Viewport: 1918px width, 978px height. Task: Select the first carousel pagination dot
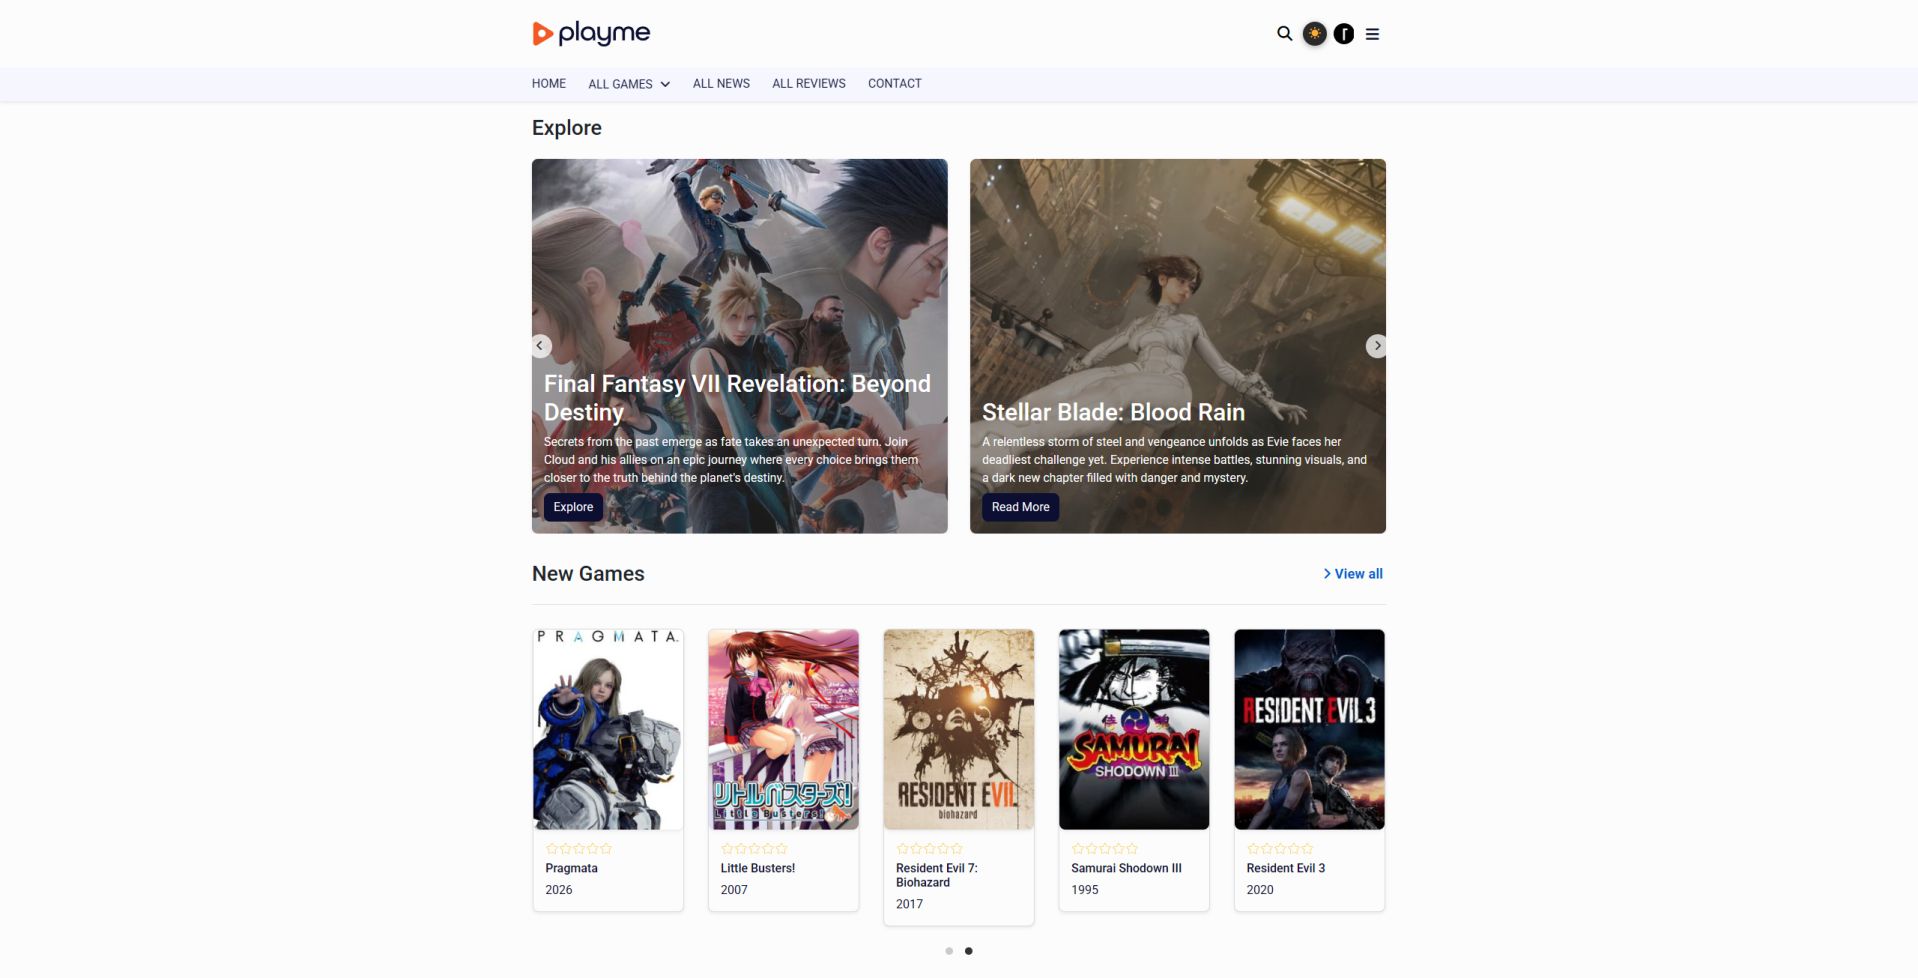pos(949,951)
